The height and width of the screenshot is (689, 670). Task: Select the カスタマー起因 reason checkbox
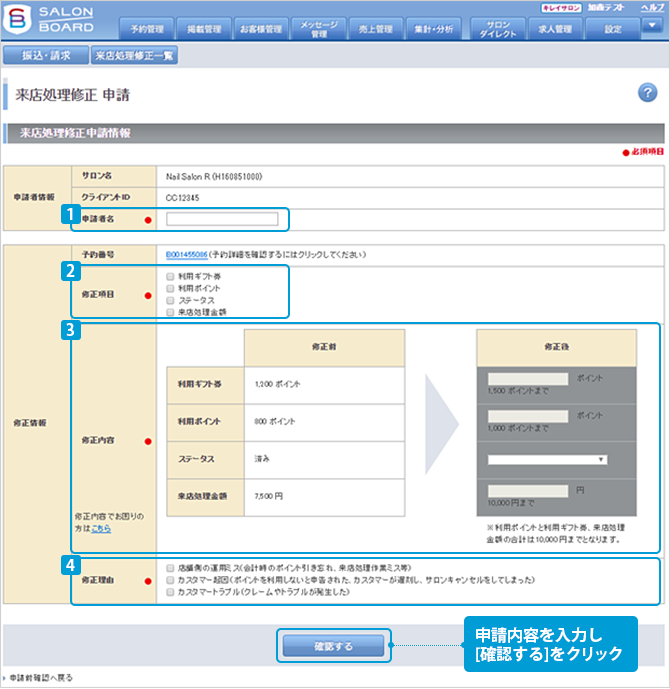point(171,579)
